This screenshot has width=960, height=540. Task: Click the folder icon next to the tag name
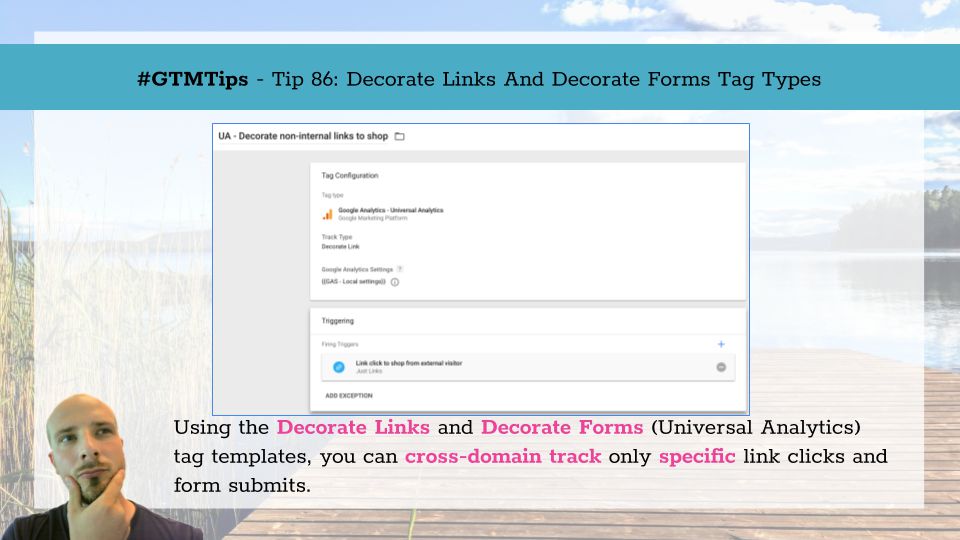pos(400,137)
